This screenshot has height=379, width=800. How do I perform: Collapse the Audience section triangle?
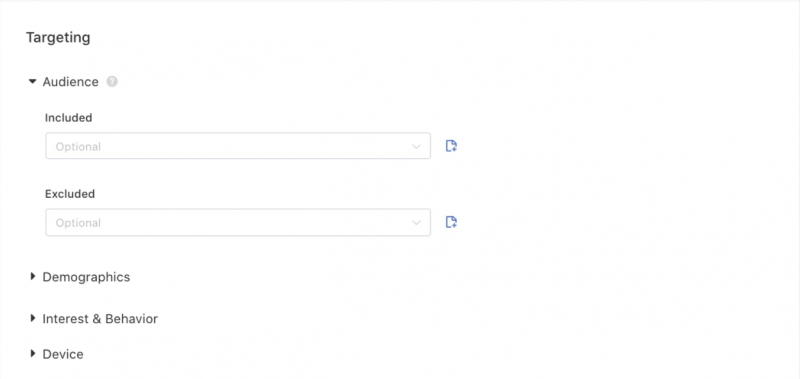[33, 82]
